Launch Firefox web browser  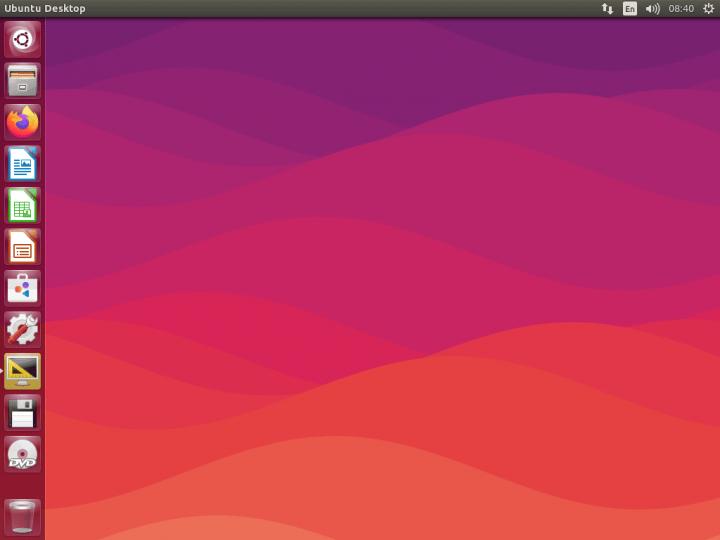point(22,122)
